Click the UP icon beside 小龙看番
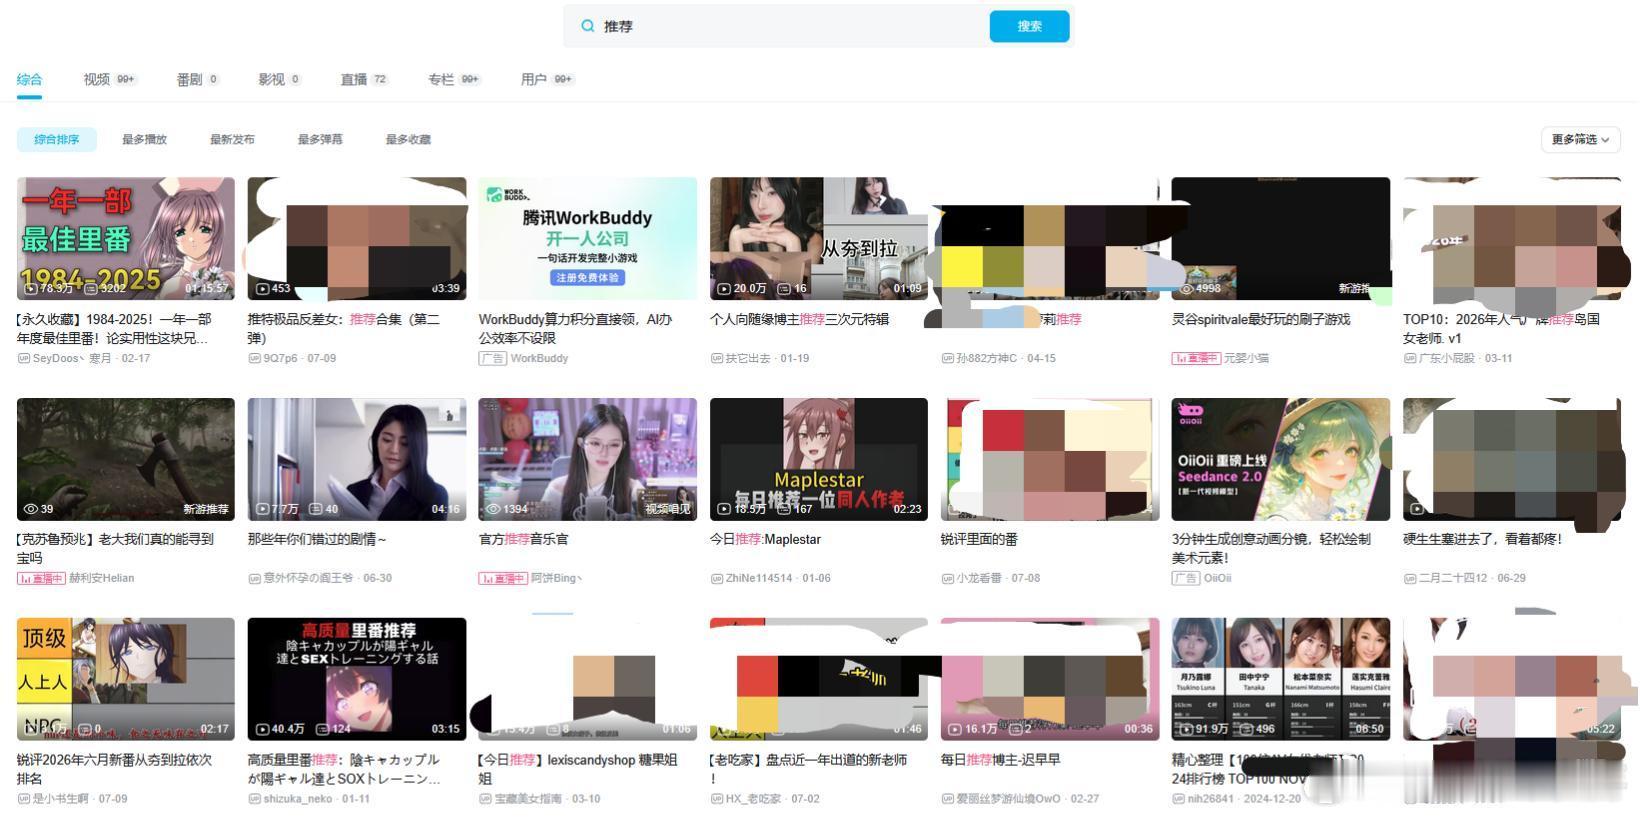The width and height of the screenshot is (1640, 821). 948,578
